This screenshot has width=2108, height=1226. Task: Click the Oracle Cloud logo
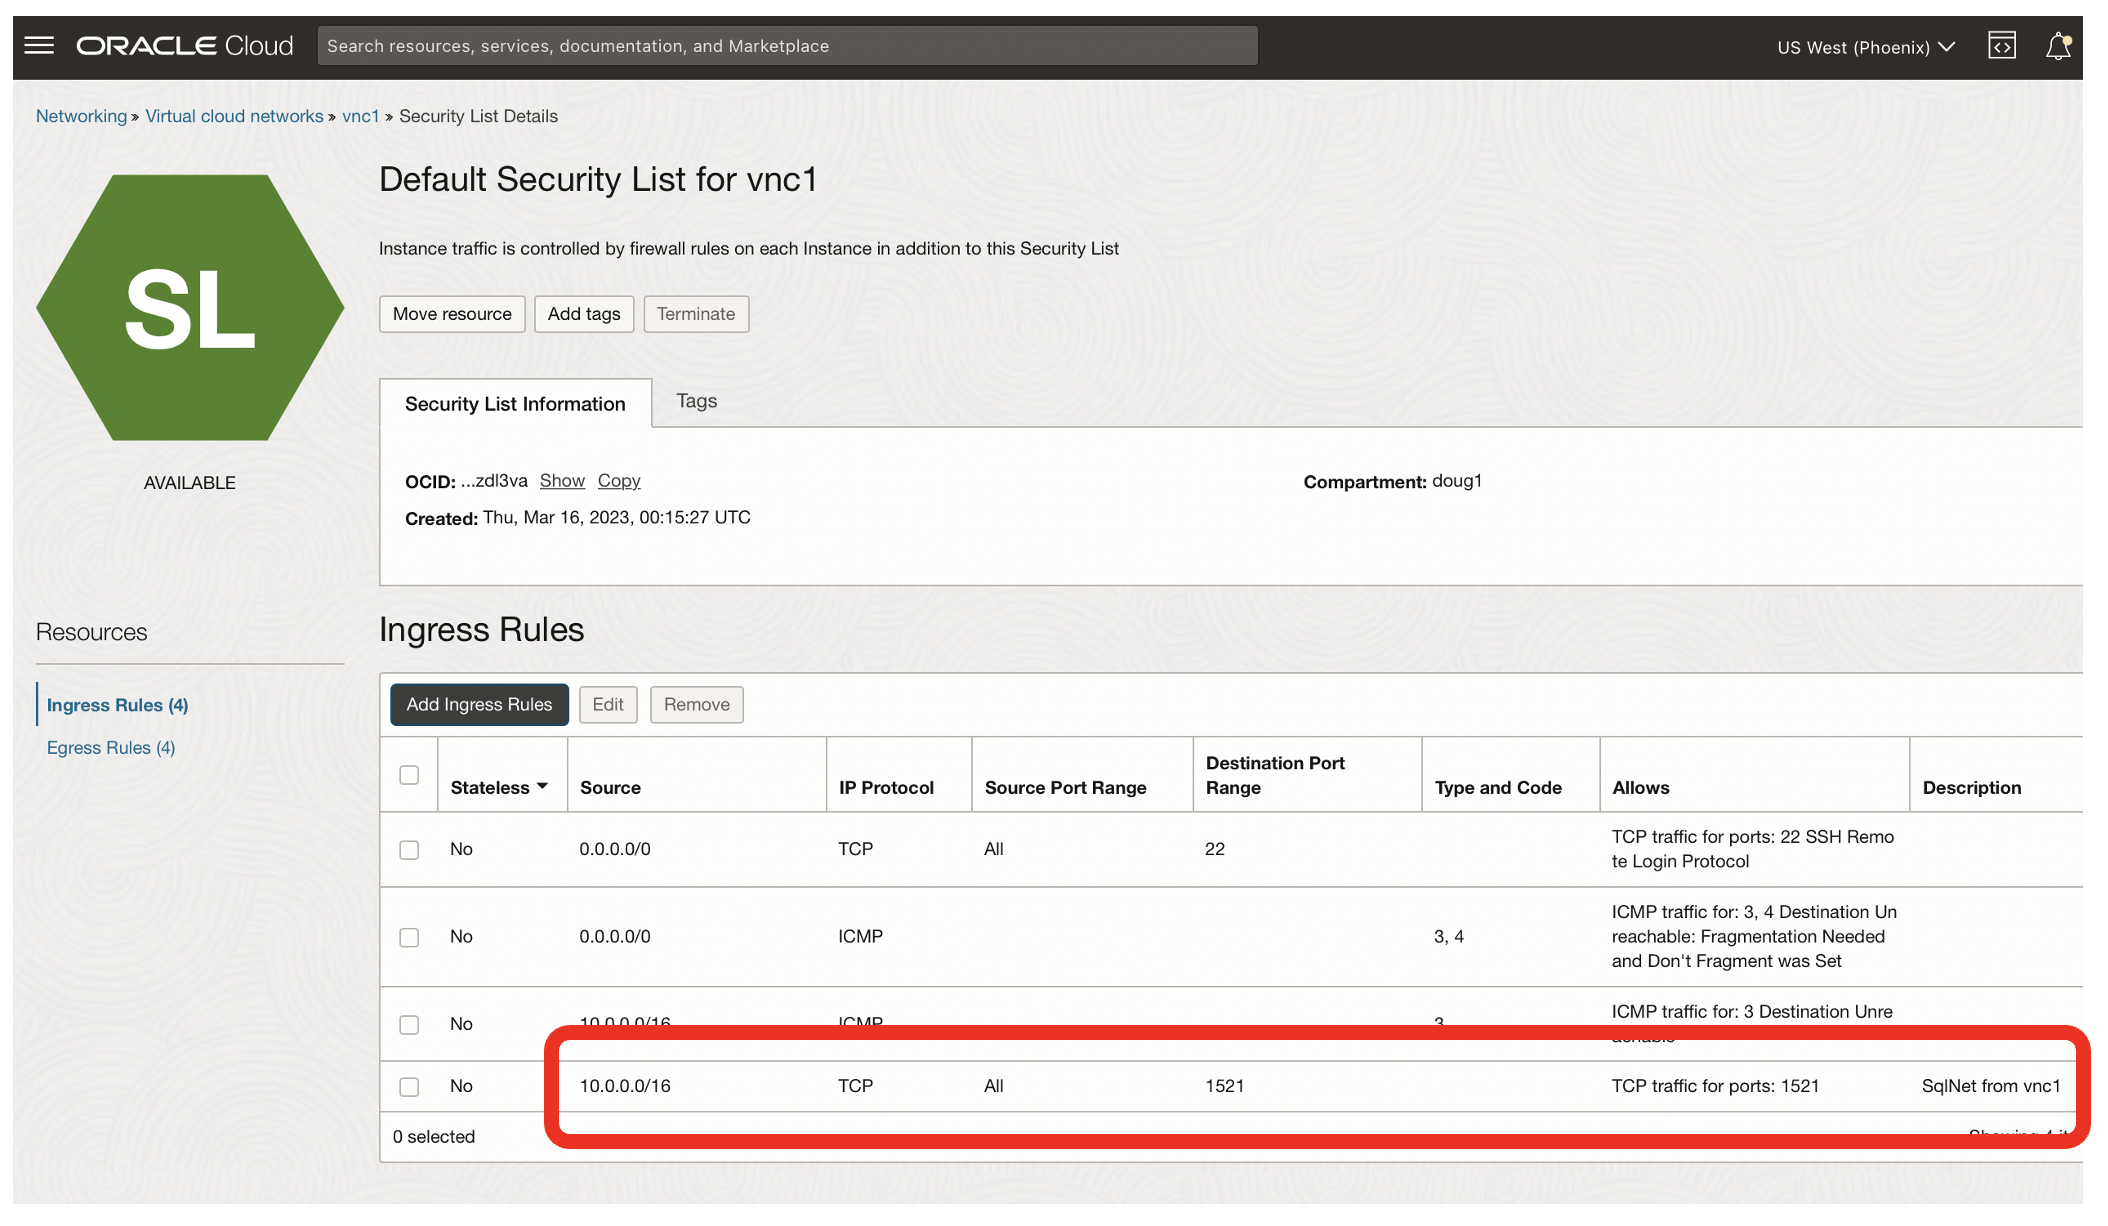(x=183, y=44)
